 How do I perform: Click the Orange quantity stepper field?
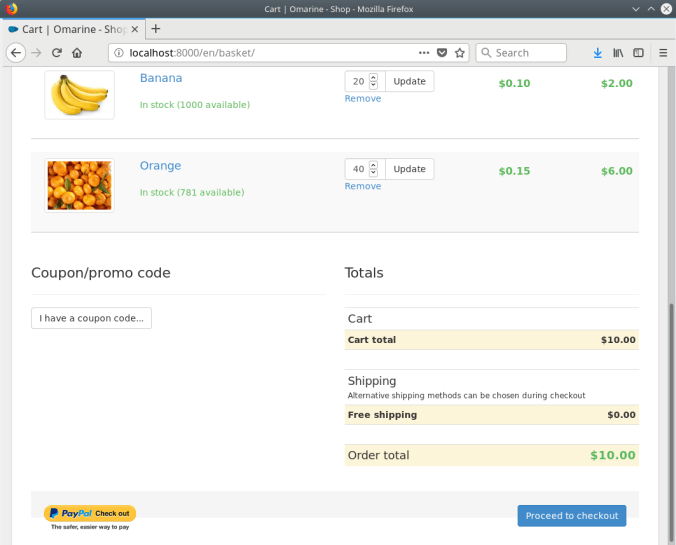tap(358, 169)
